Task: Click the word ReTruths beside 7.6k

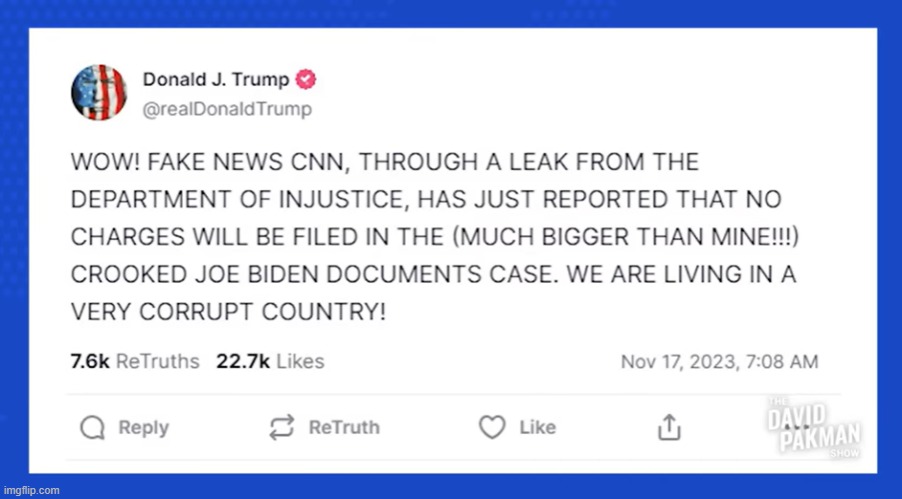Action: click(x=157, y=361)
